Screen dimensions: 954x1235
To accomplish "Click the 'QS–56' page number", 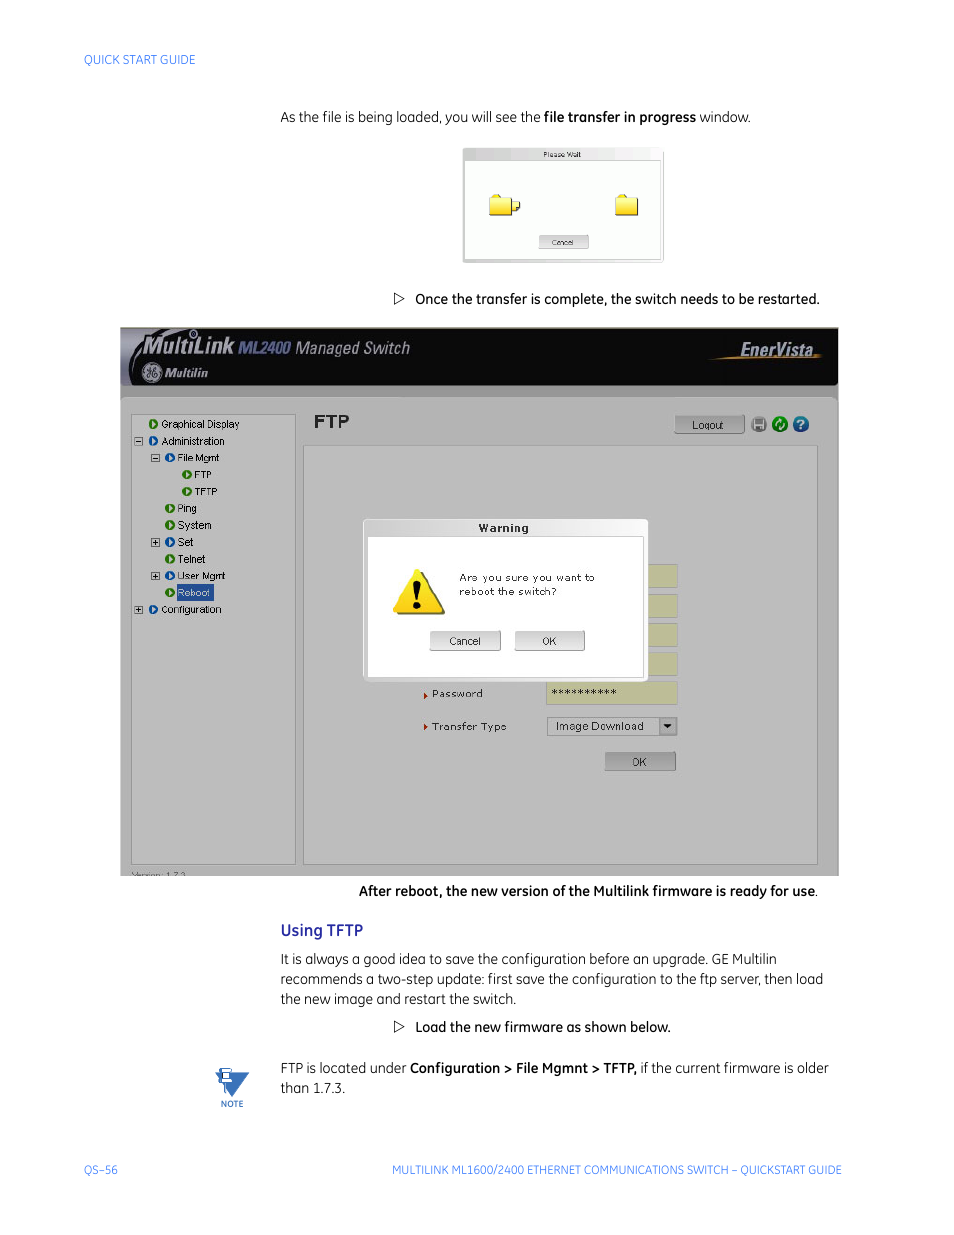I will [101, 1170].
